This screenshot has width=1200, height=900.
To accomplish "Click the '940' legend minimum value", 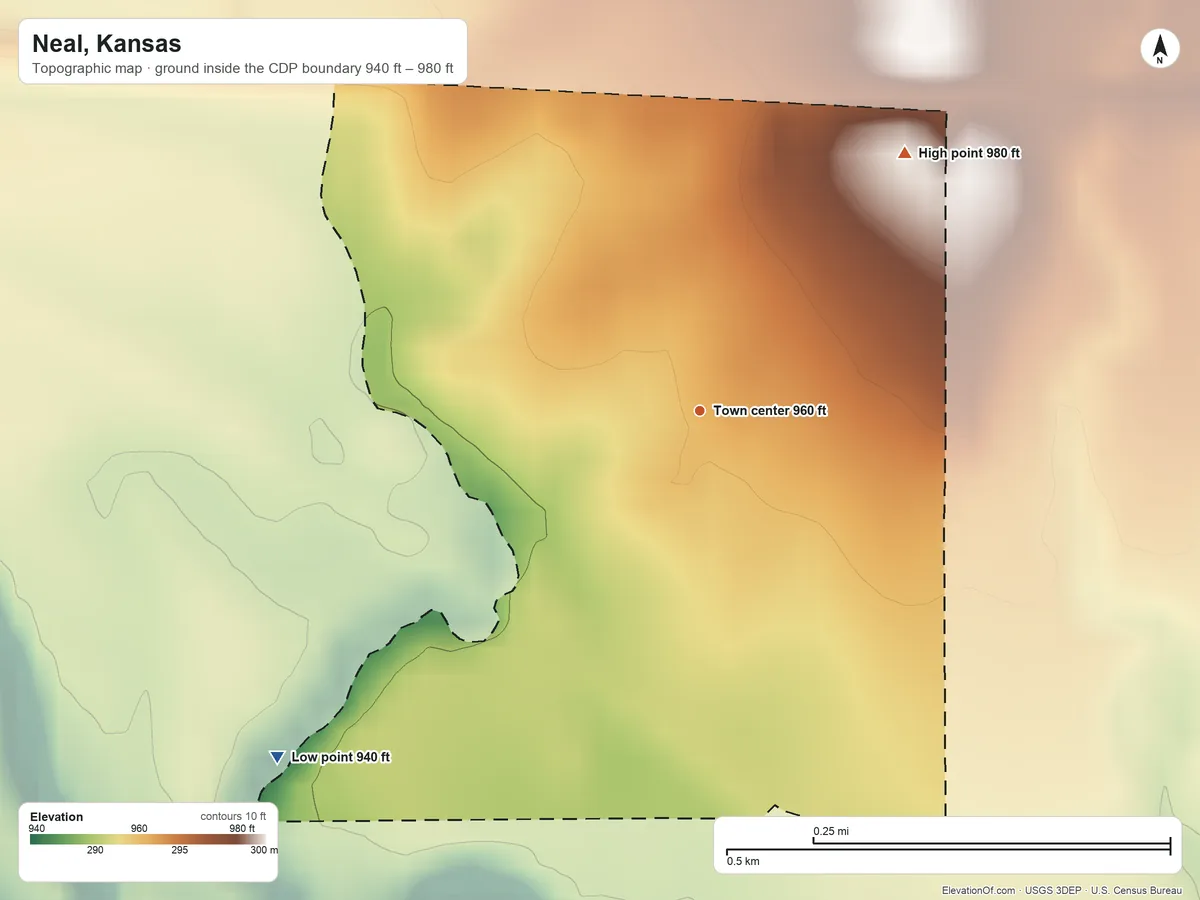I will tap(37, 828).
